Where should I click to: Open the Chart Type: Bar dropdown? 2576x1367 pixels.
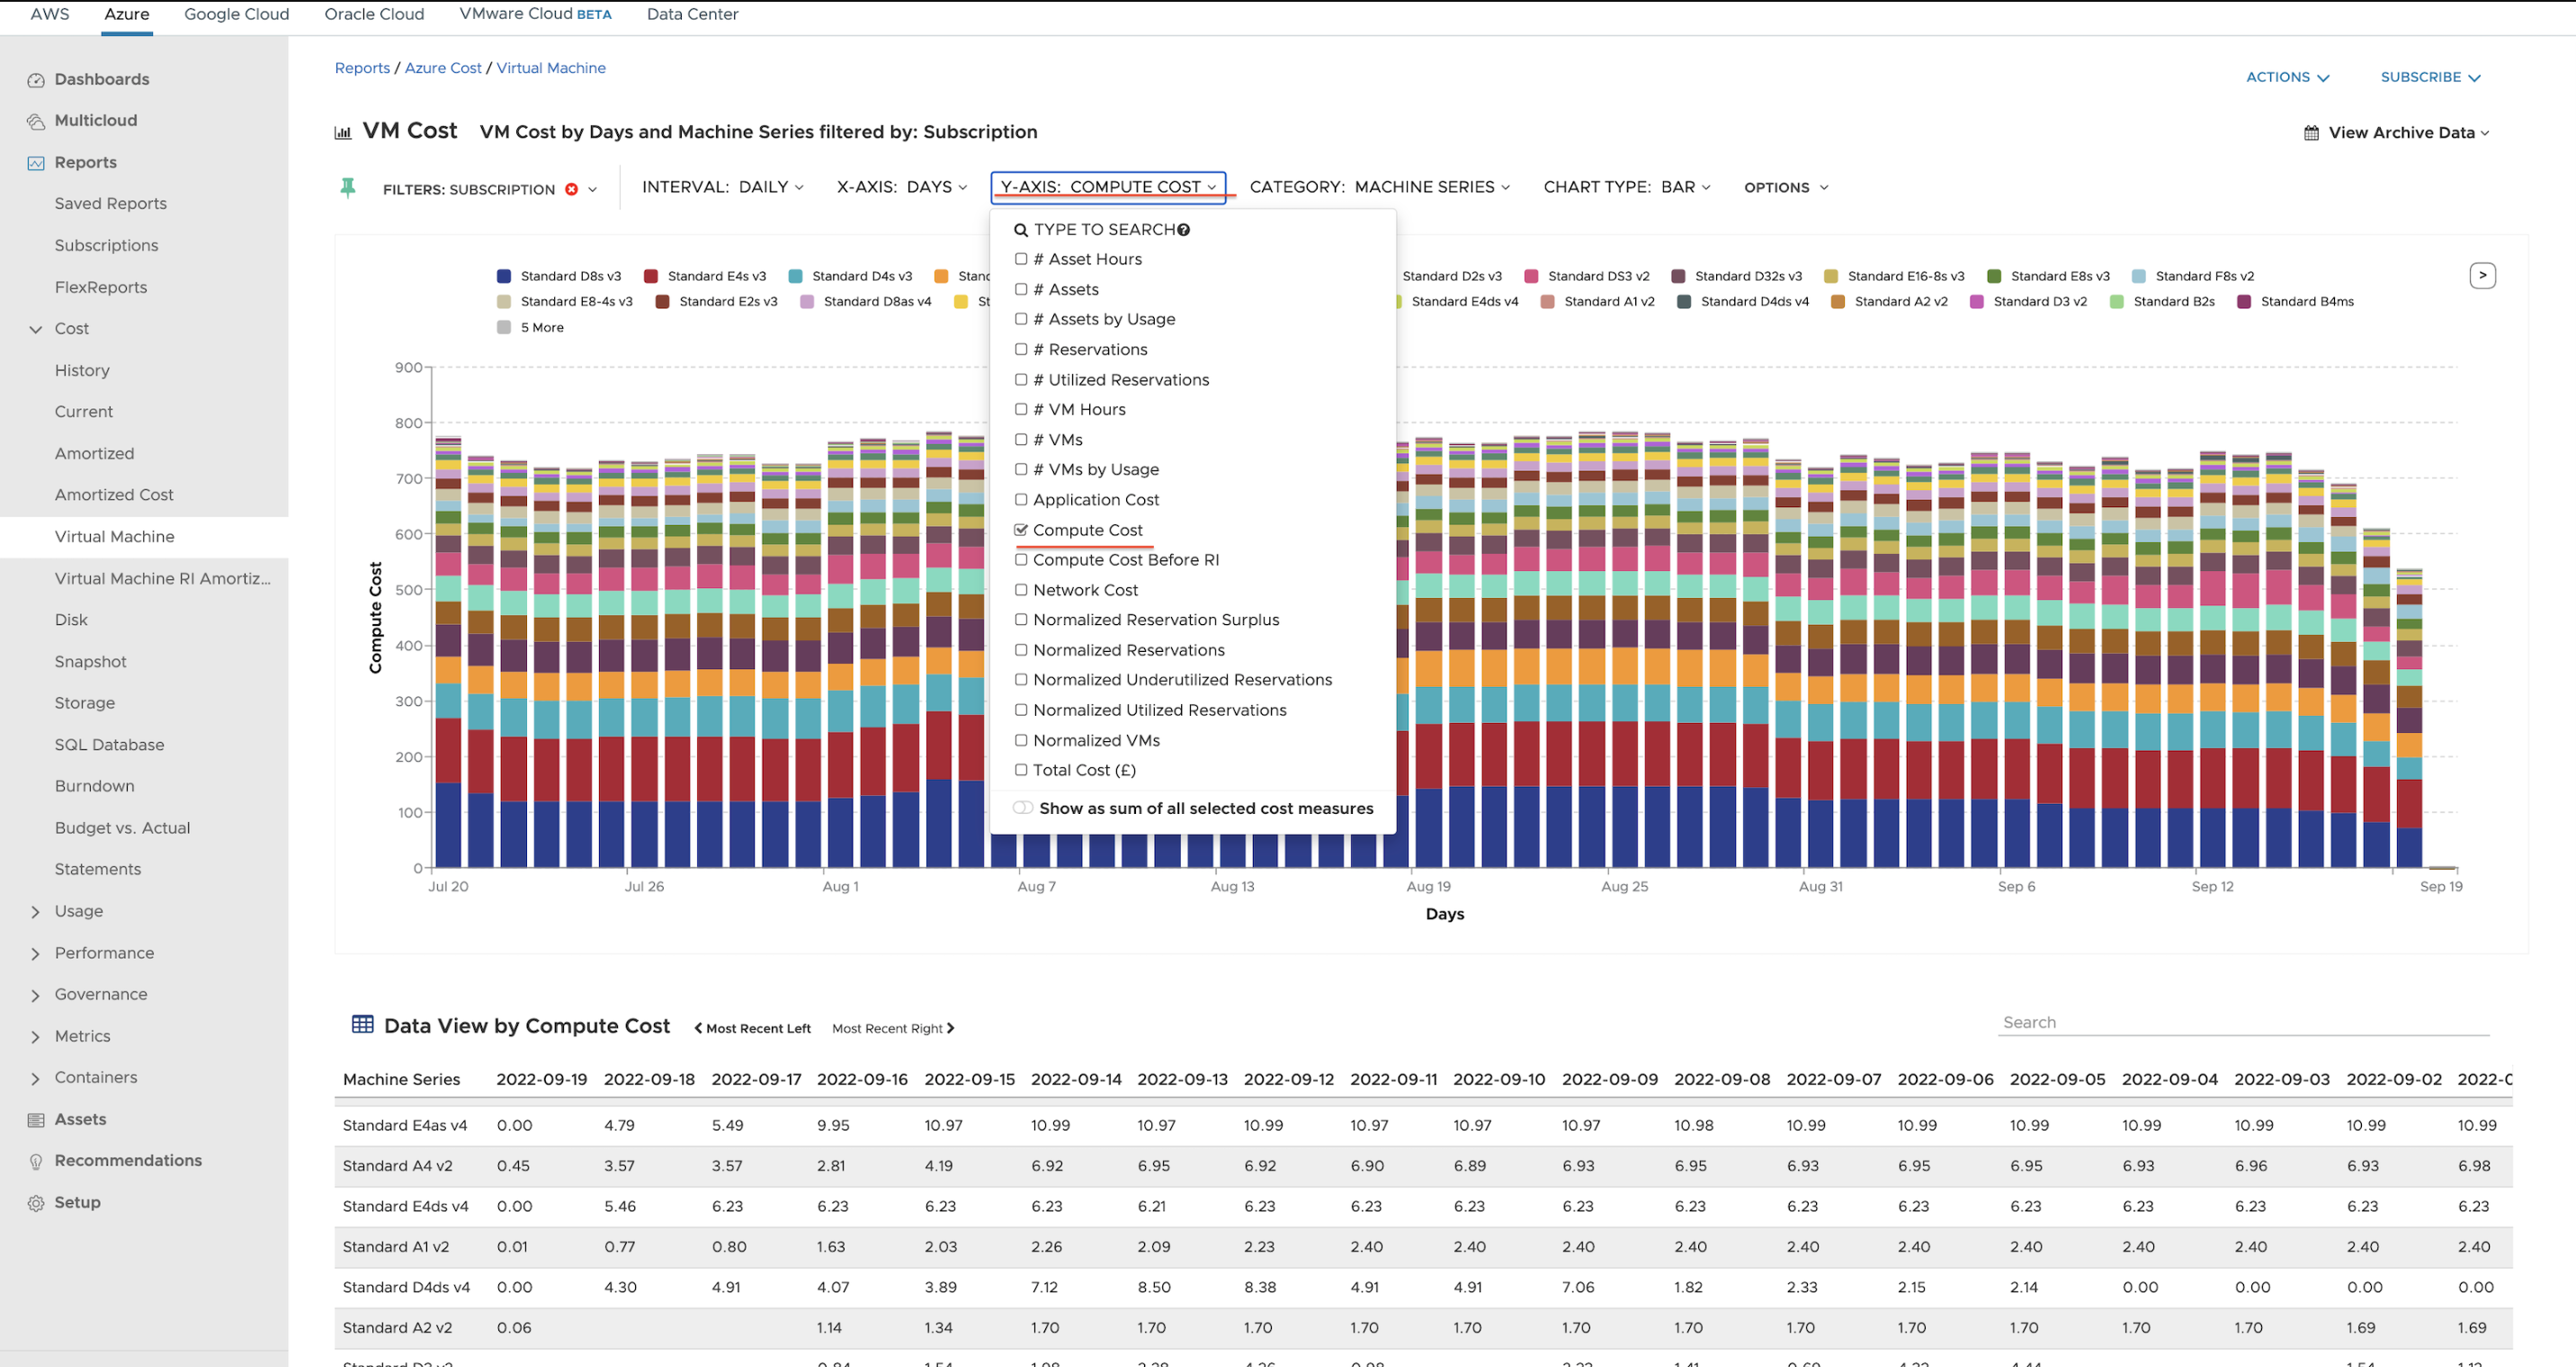tap(1626, 187)
